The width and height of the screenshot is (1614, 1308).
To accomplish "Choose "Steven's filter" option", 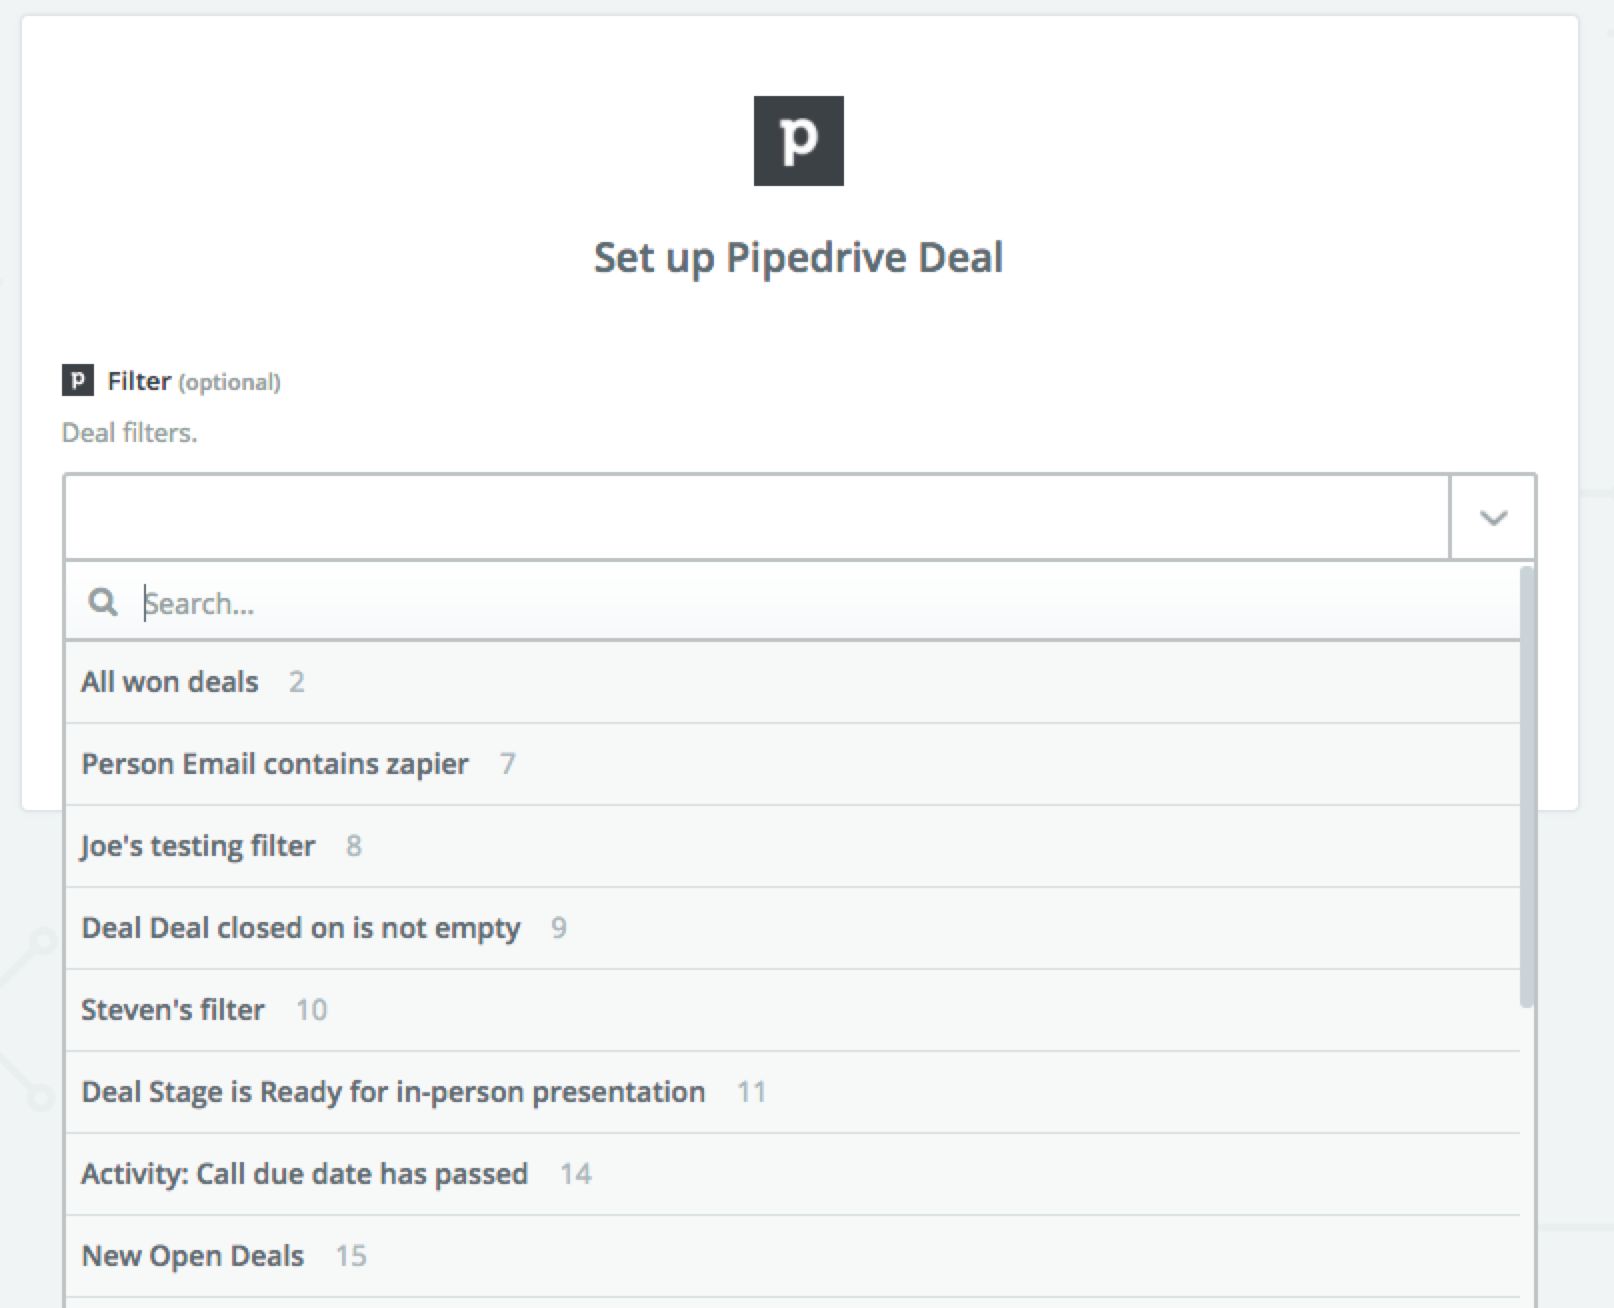I will coord(173,1010).
